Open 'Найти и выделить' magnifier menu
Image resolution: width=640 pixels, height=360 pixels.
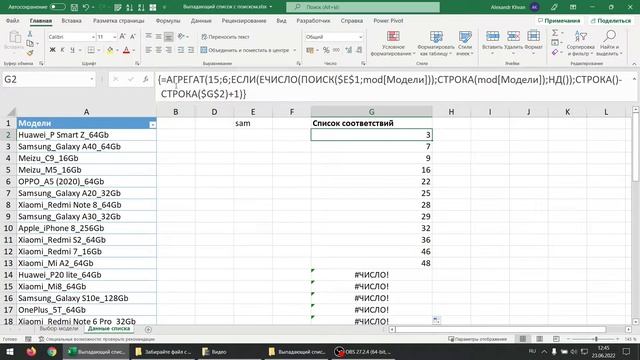(x=609, y=43)
